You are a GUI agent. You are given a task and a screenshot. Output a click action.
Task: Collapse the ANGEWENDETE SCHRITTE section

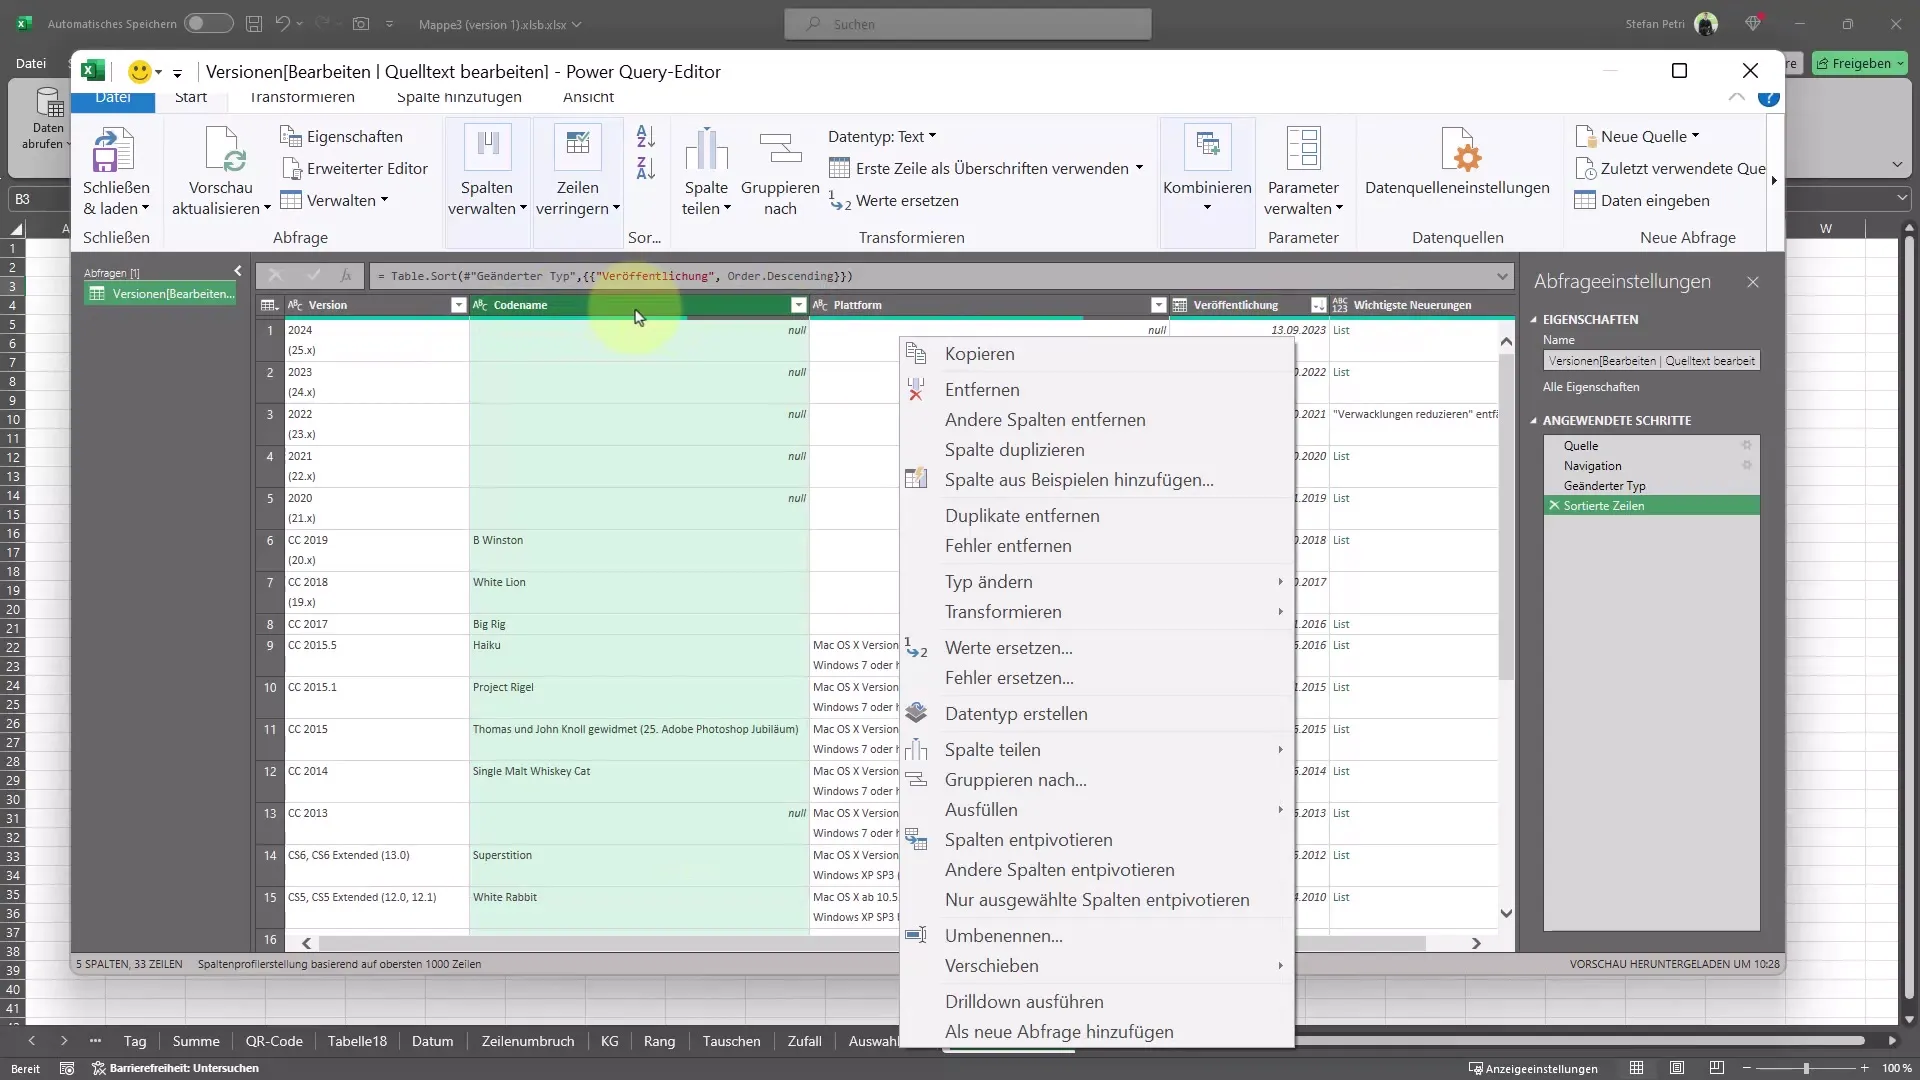tap(1534, 421)
